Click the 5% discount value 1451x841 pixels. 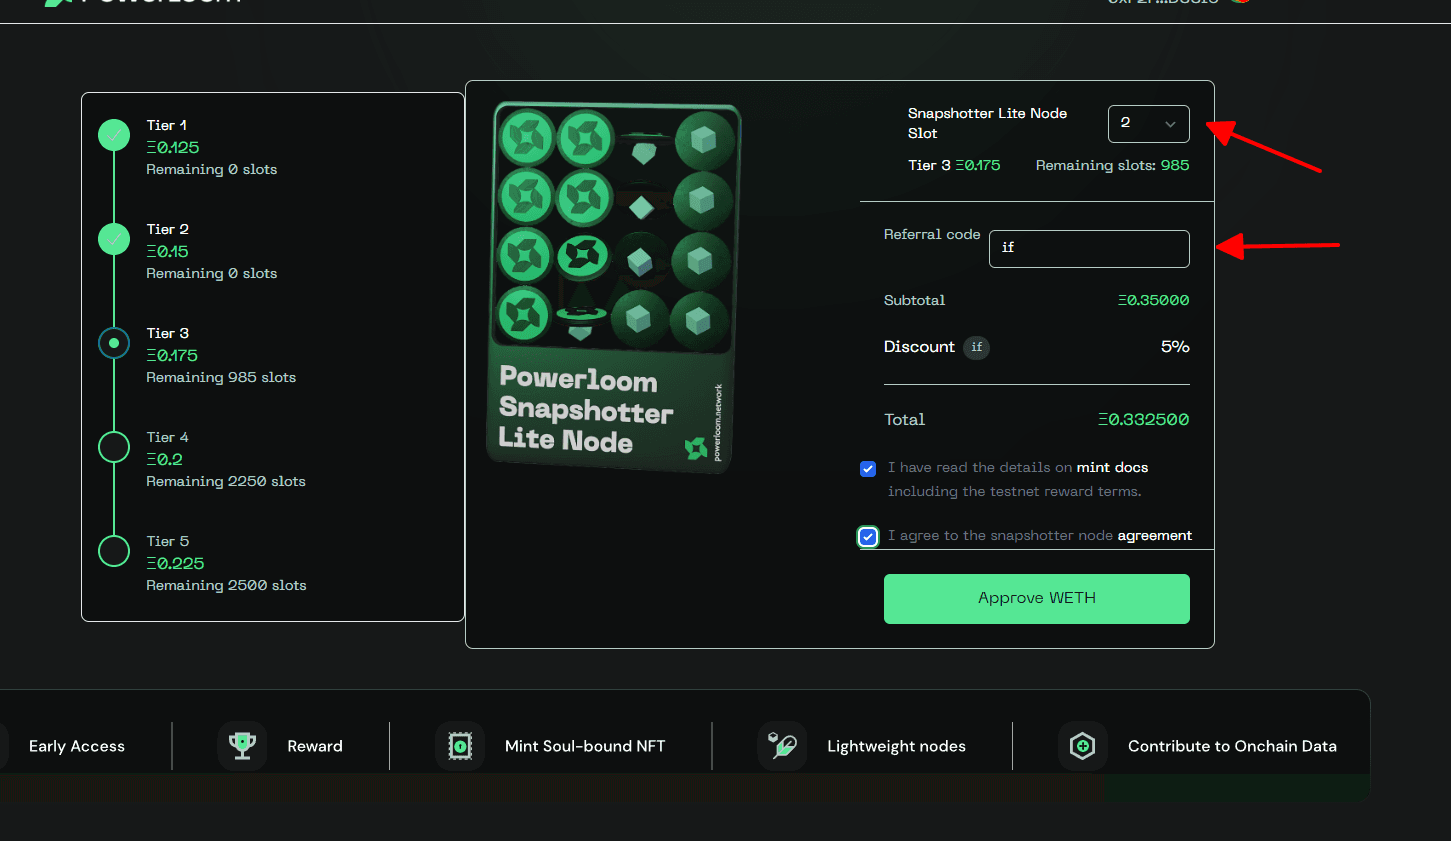click(x=1175, y=347)
